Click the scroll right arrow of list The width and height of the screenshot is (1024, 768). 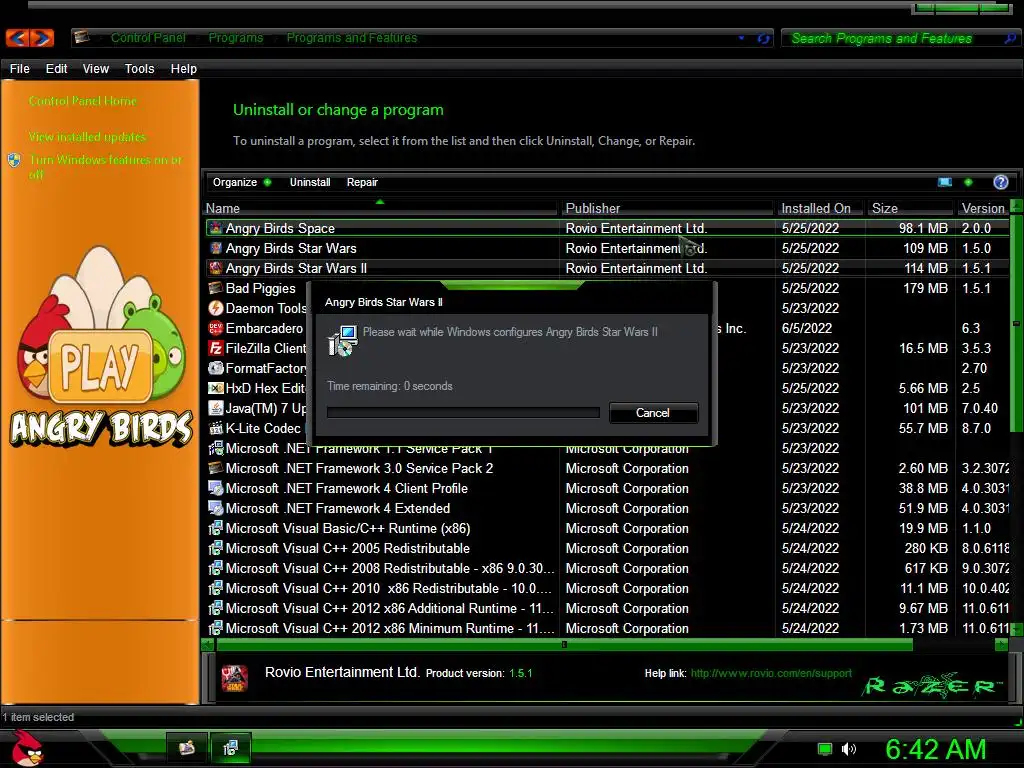tap(1001, 645)
